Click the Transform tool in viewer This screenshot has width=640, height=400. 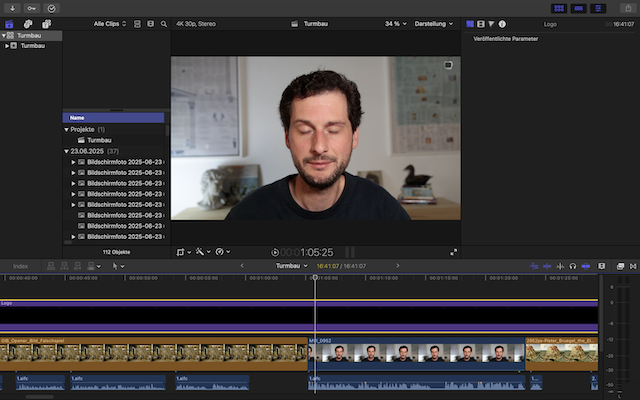click(x=180, y=252)
